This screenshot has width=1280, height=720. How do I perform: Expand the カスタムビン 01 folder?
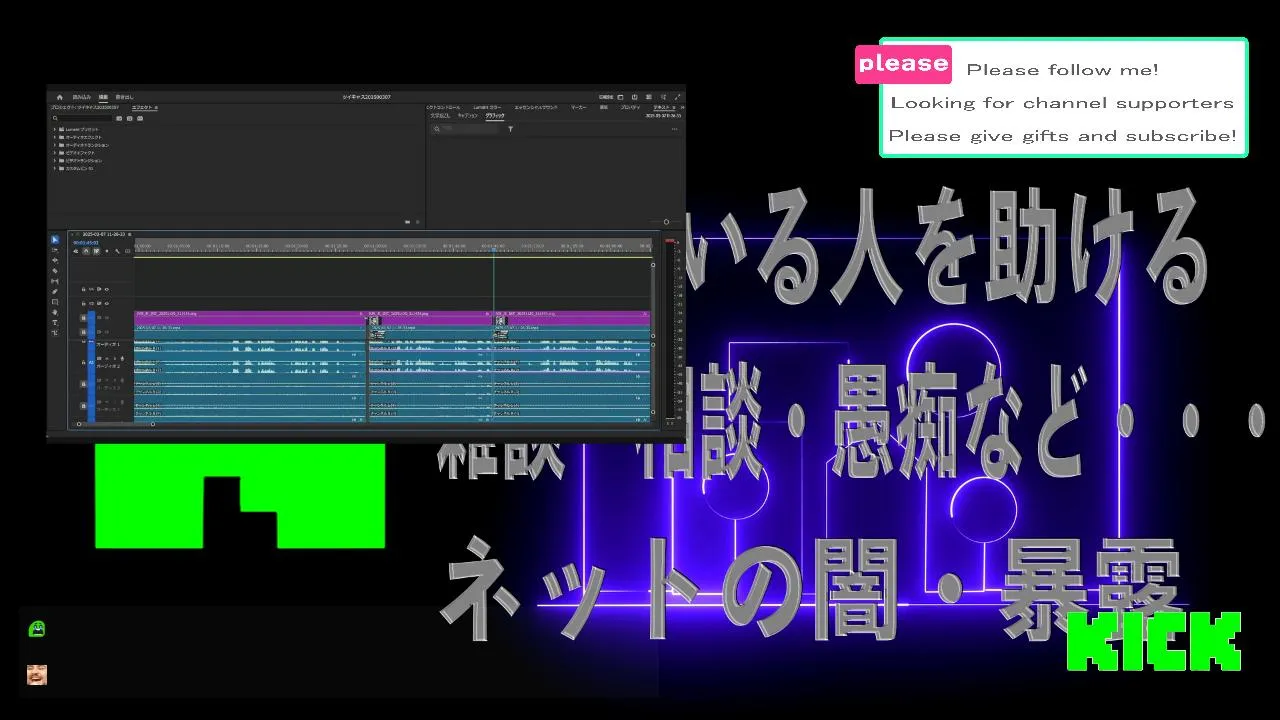[x=55, y=168]
